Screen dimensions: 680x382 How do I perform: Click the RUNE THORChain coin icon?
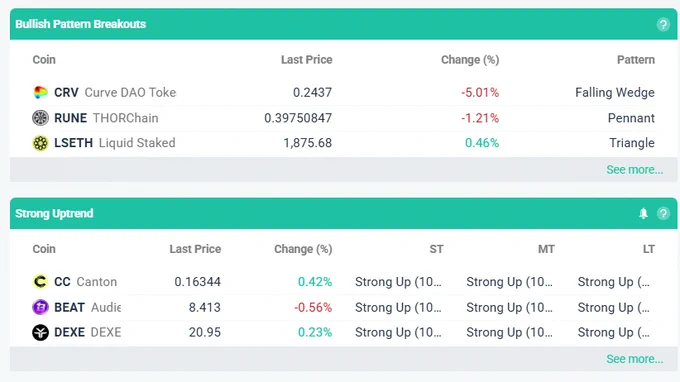click(40, 118)
